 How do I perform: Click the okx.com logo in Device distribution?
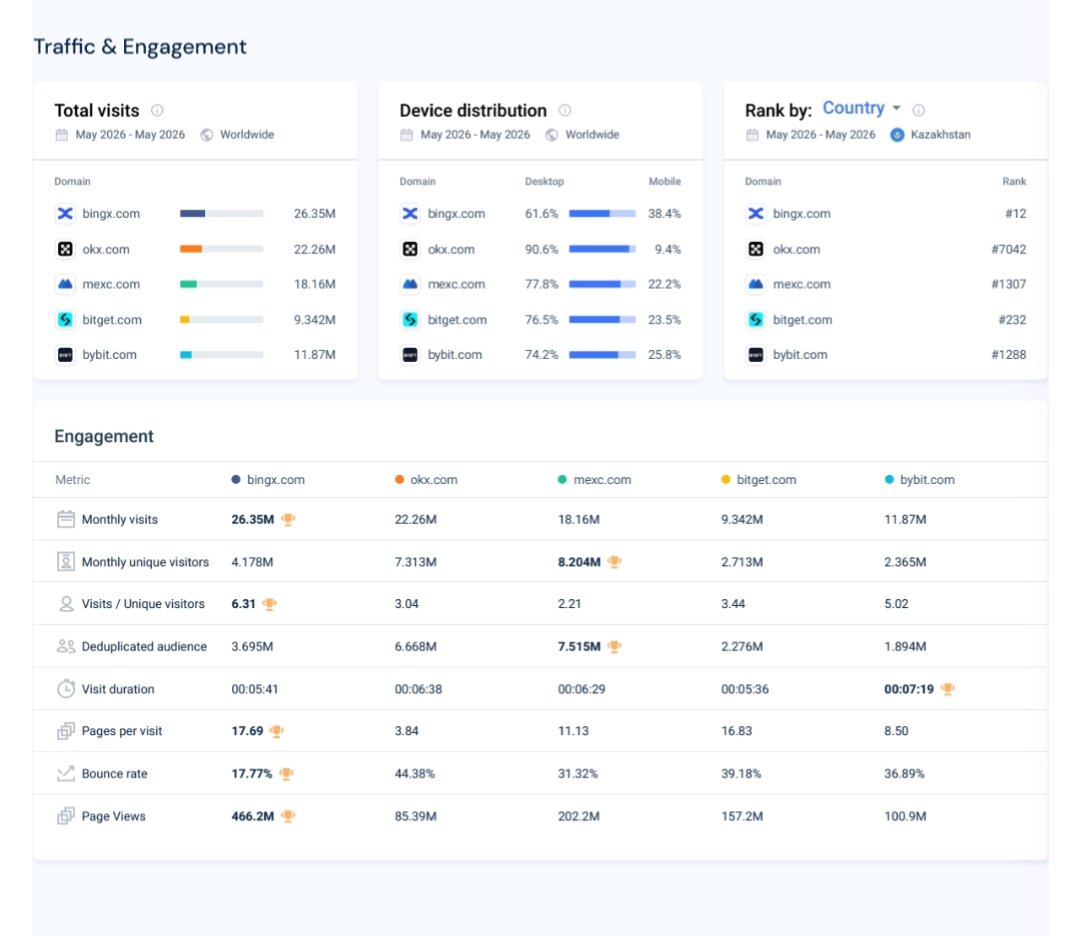(410, 249)
